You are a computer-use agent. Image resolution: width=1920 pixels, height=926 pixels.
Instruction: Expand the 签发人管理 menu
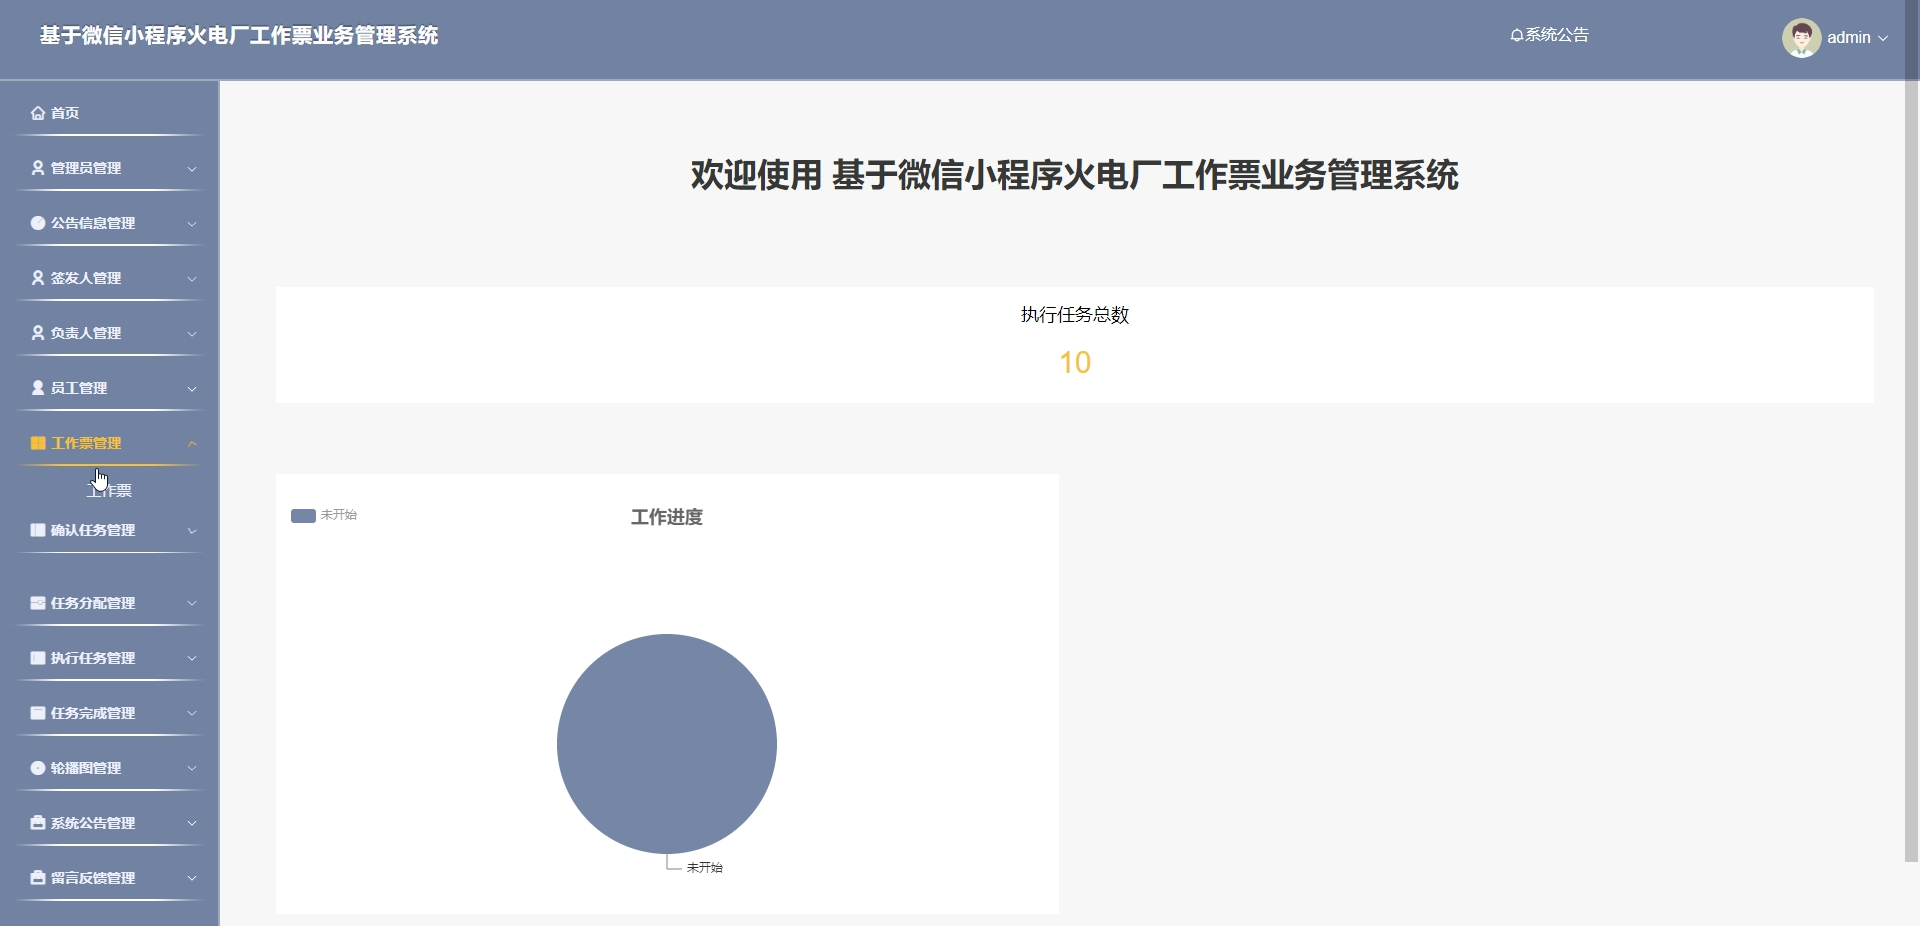click(x=110, y=278)
